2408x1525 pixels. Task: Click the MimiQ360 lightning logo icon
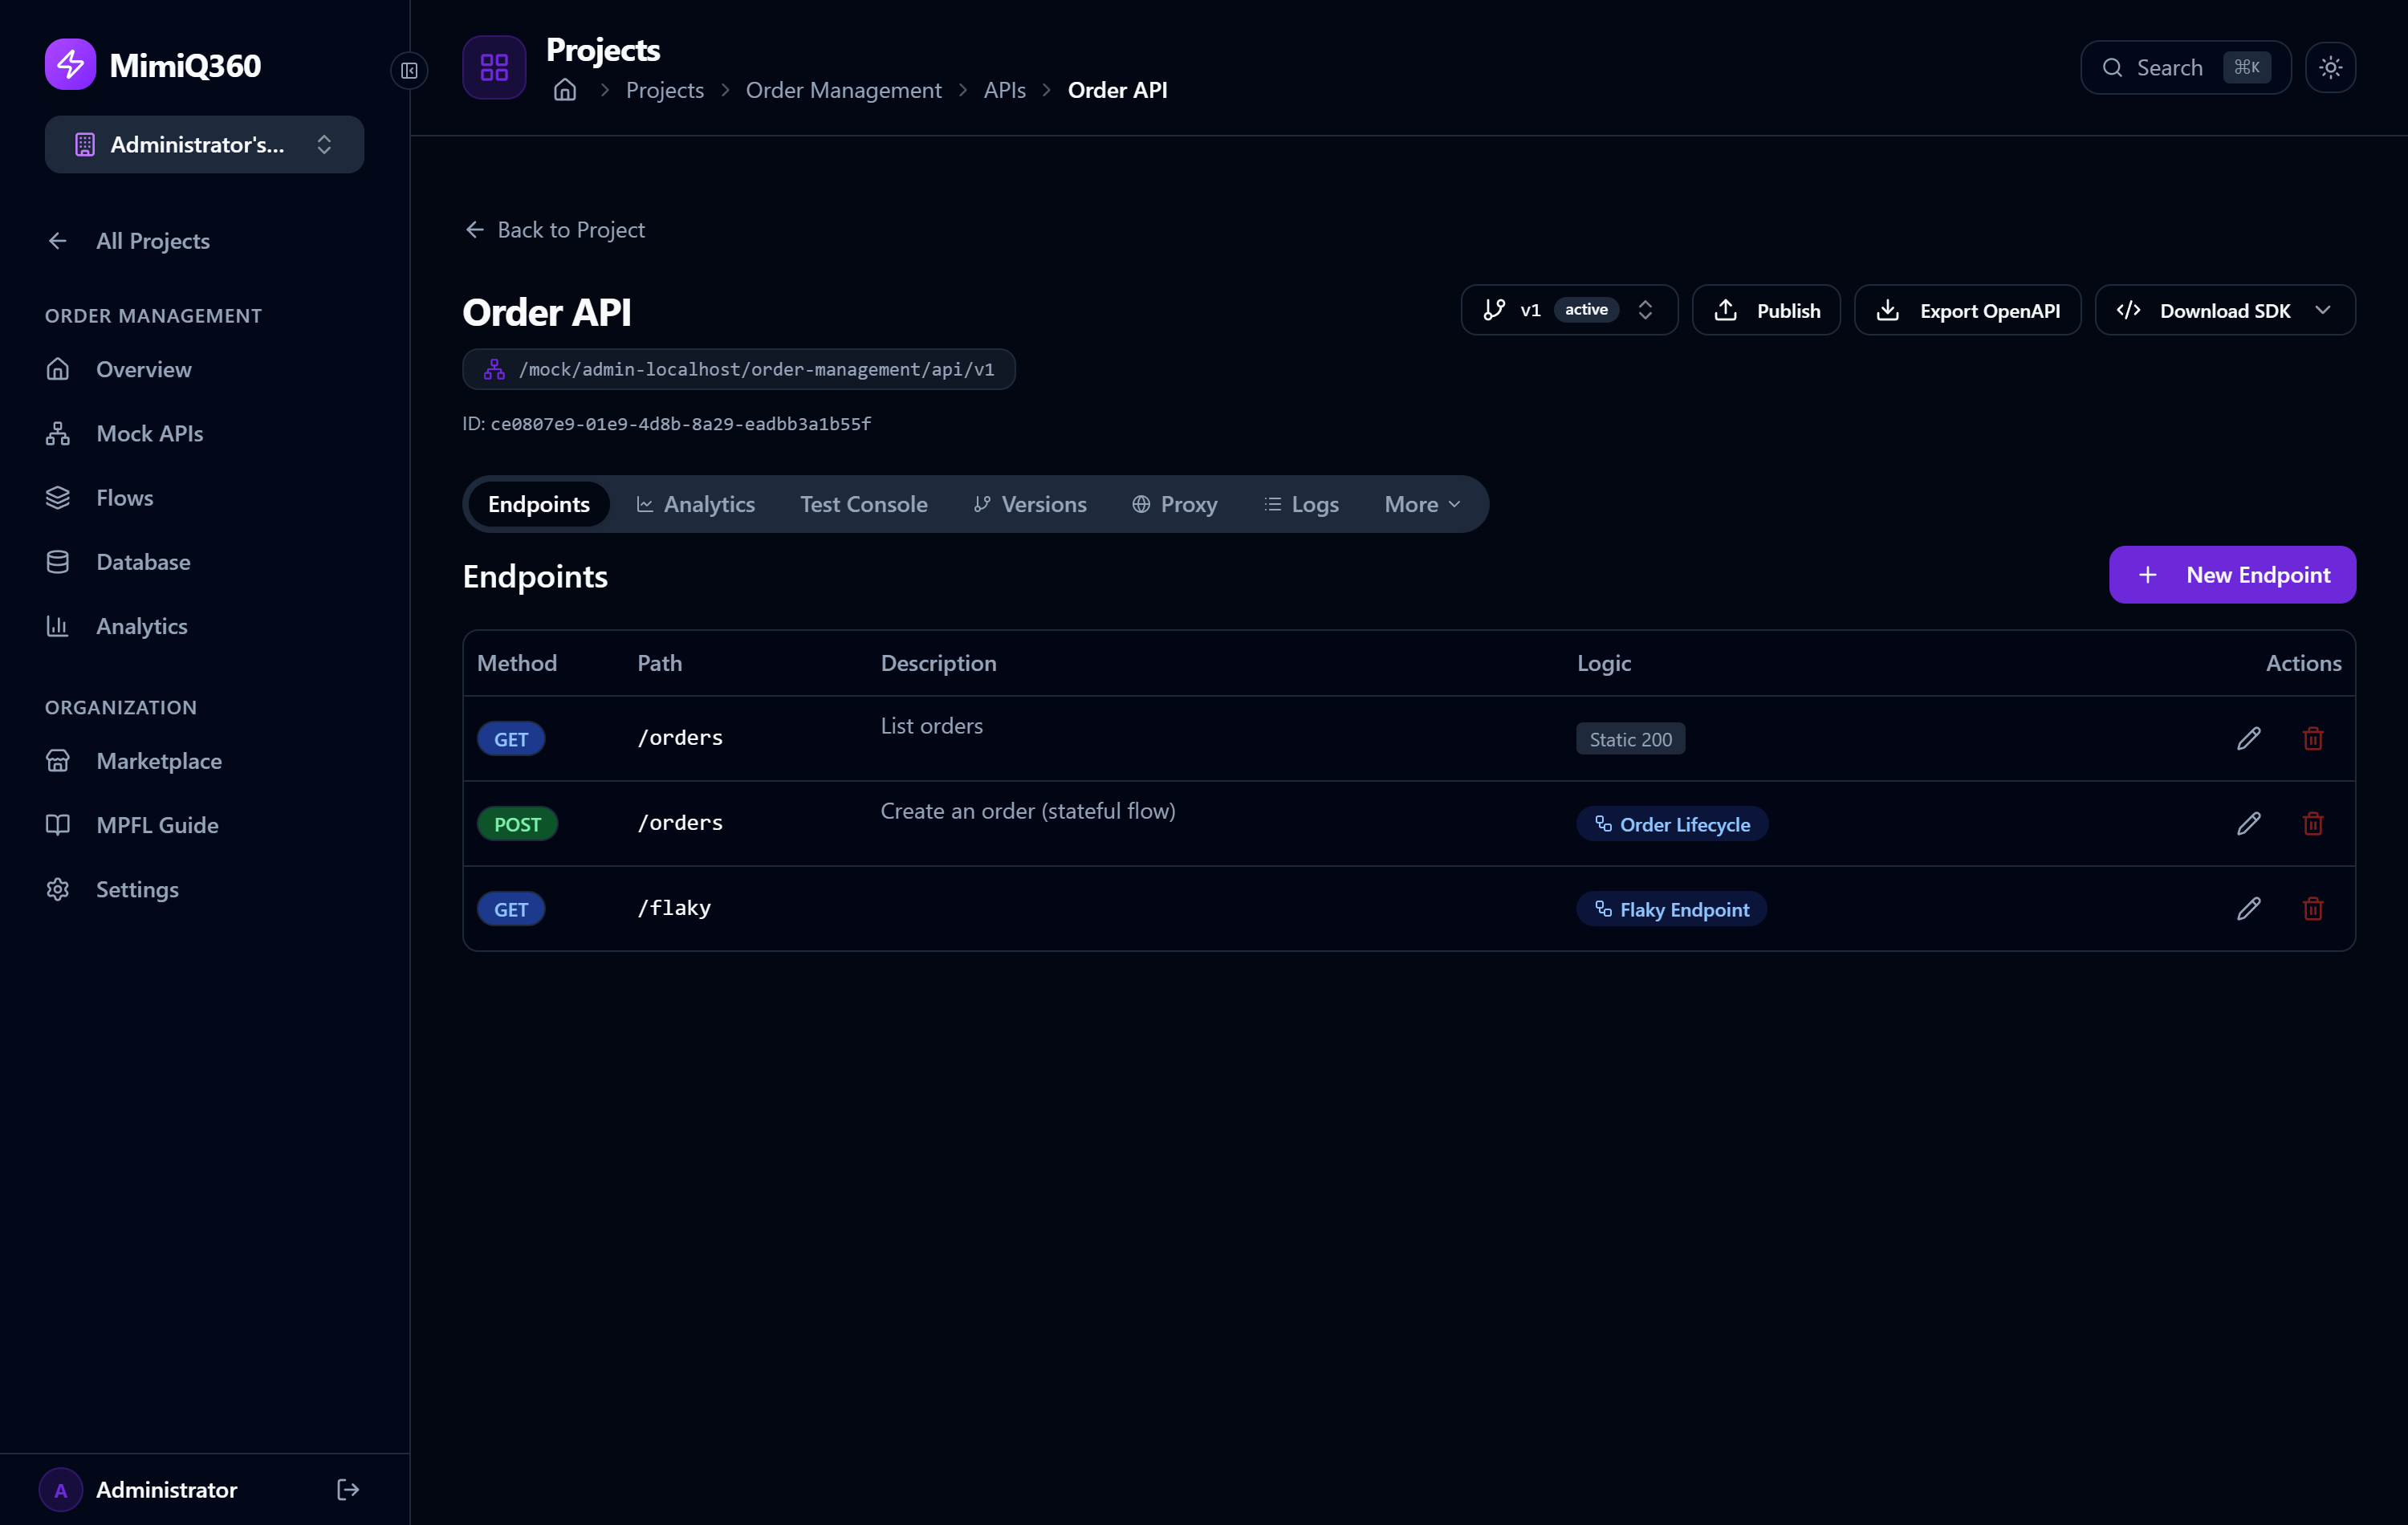tap(70, 65)
